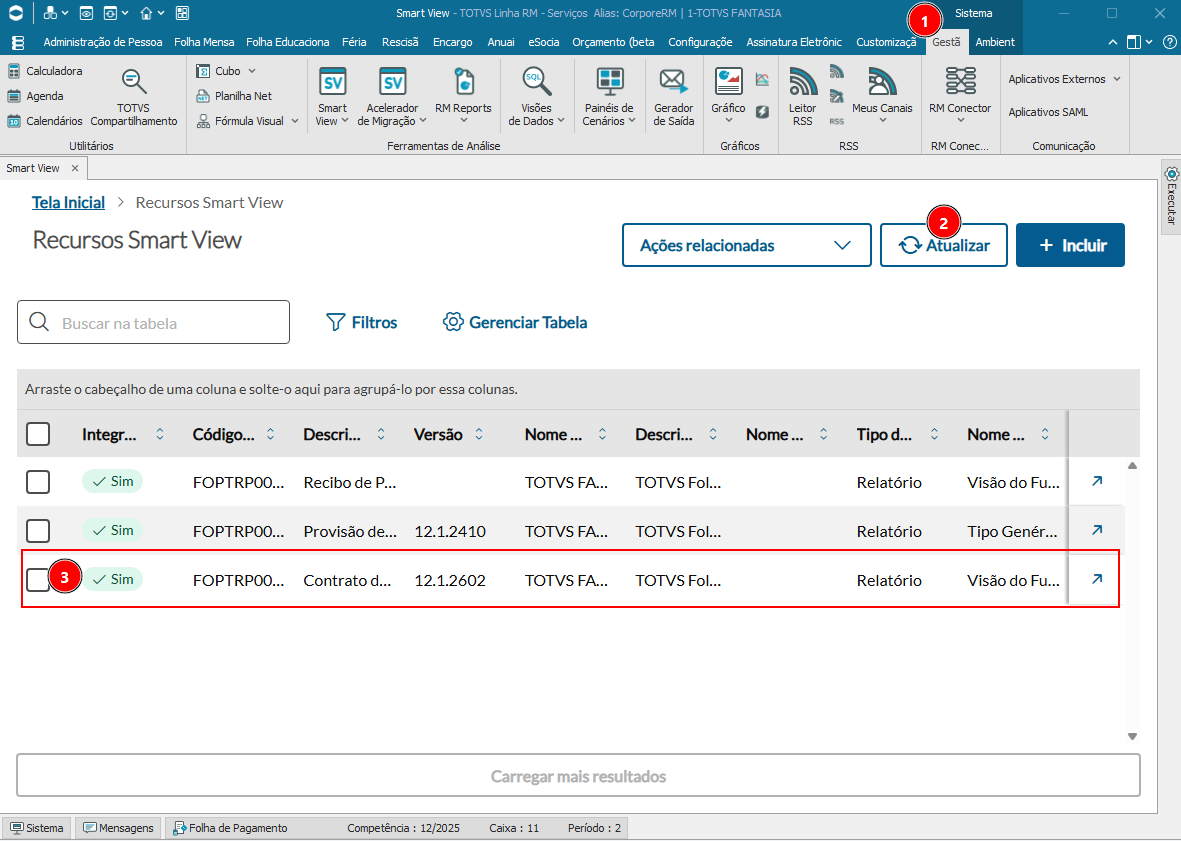Expand the Meus Canais dropdown
1181x841 pixels.
882,120
